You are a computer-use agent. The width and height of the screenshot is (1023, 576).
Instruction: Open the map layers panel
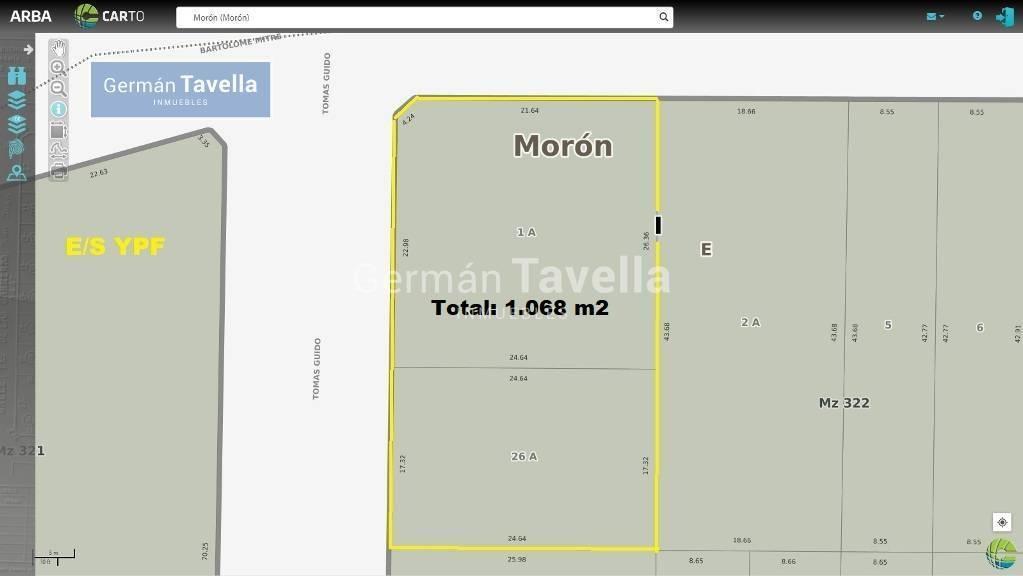click(17, 100)
